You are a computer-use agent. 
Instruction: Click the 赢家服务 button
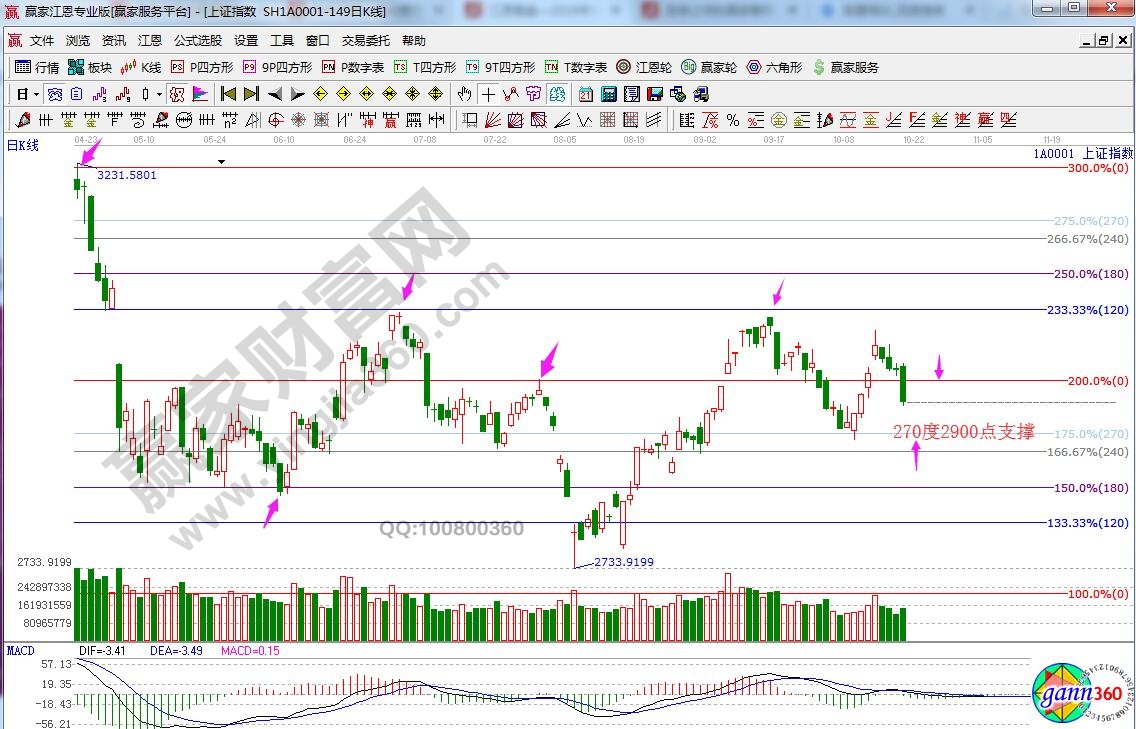[x=846, y=67]
